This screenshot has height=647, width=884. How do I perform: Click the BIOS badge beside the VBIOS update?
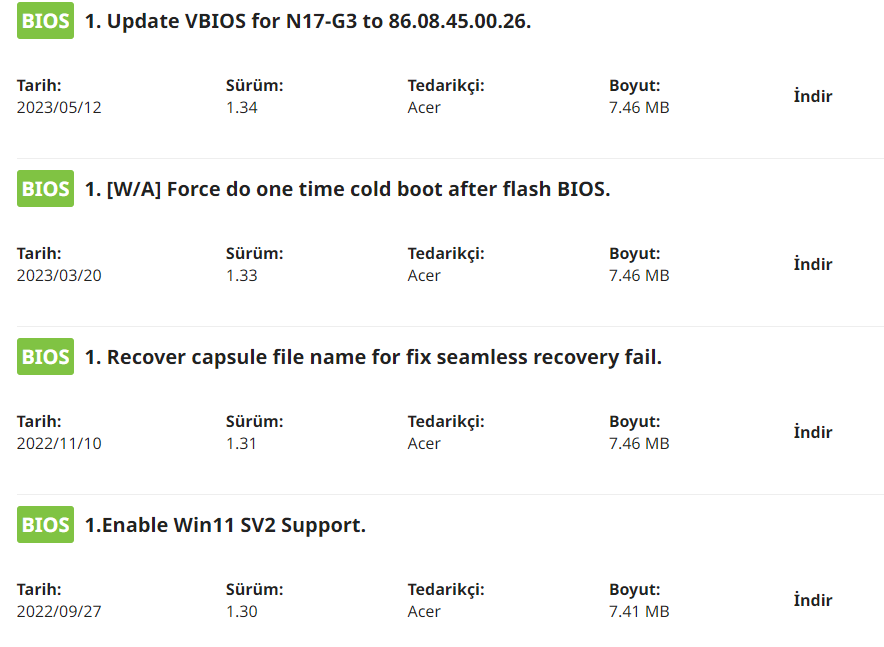45,21
